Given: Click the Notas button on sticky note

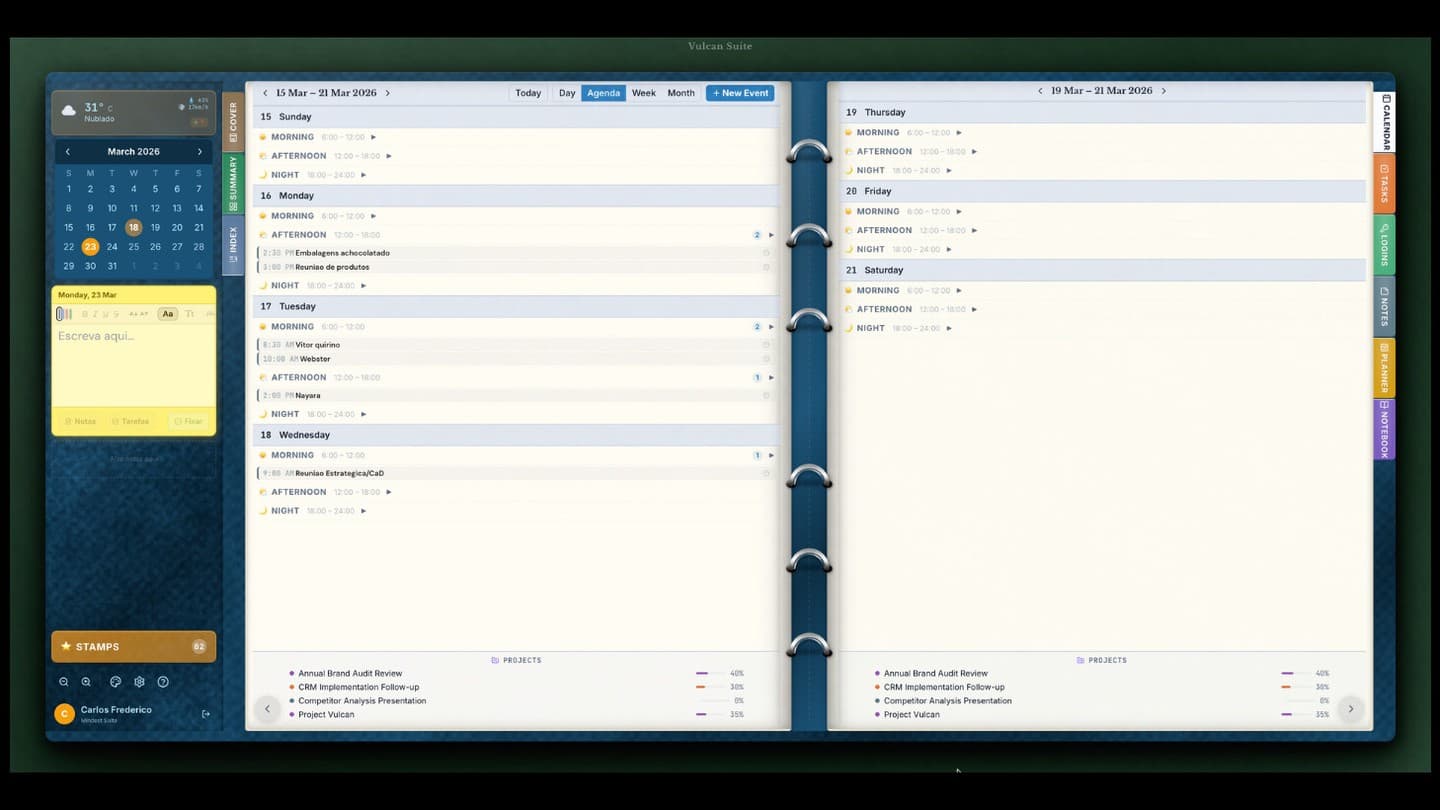Looking at the screenshot, I should click(81, 421).
